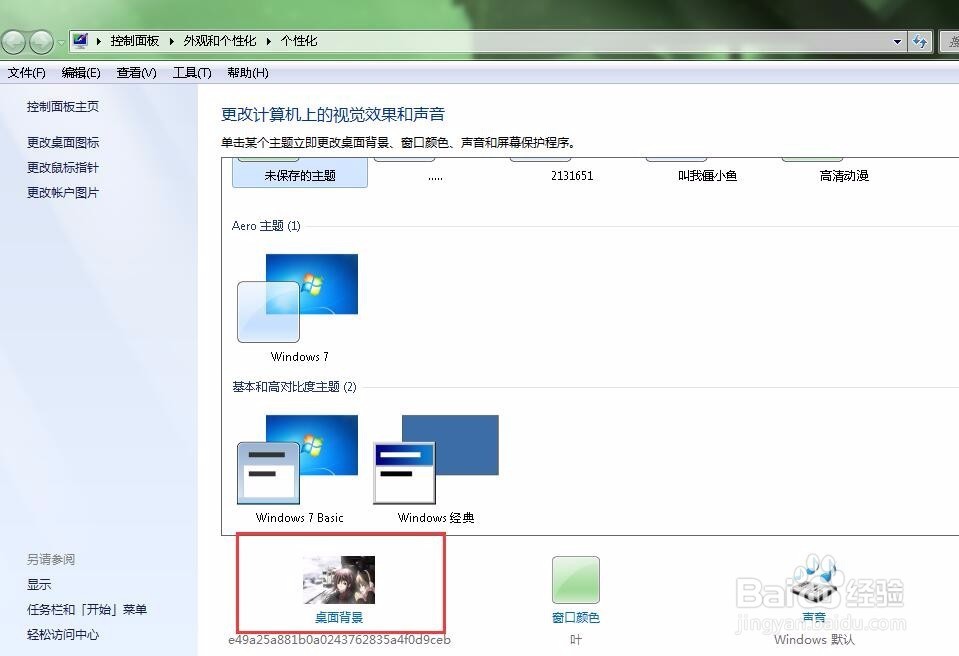Open 轻松访问中心 link
959x656 pixels.
pyautogui.click(x=62, y=635)
